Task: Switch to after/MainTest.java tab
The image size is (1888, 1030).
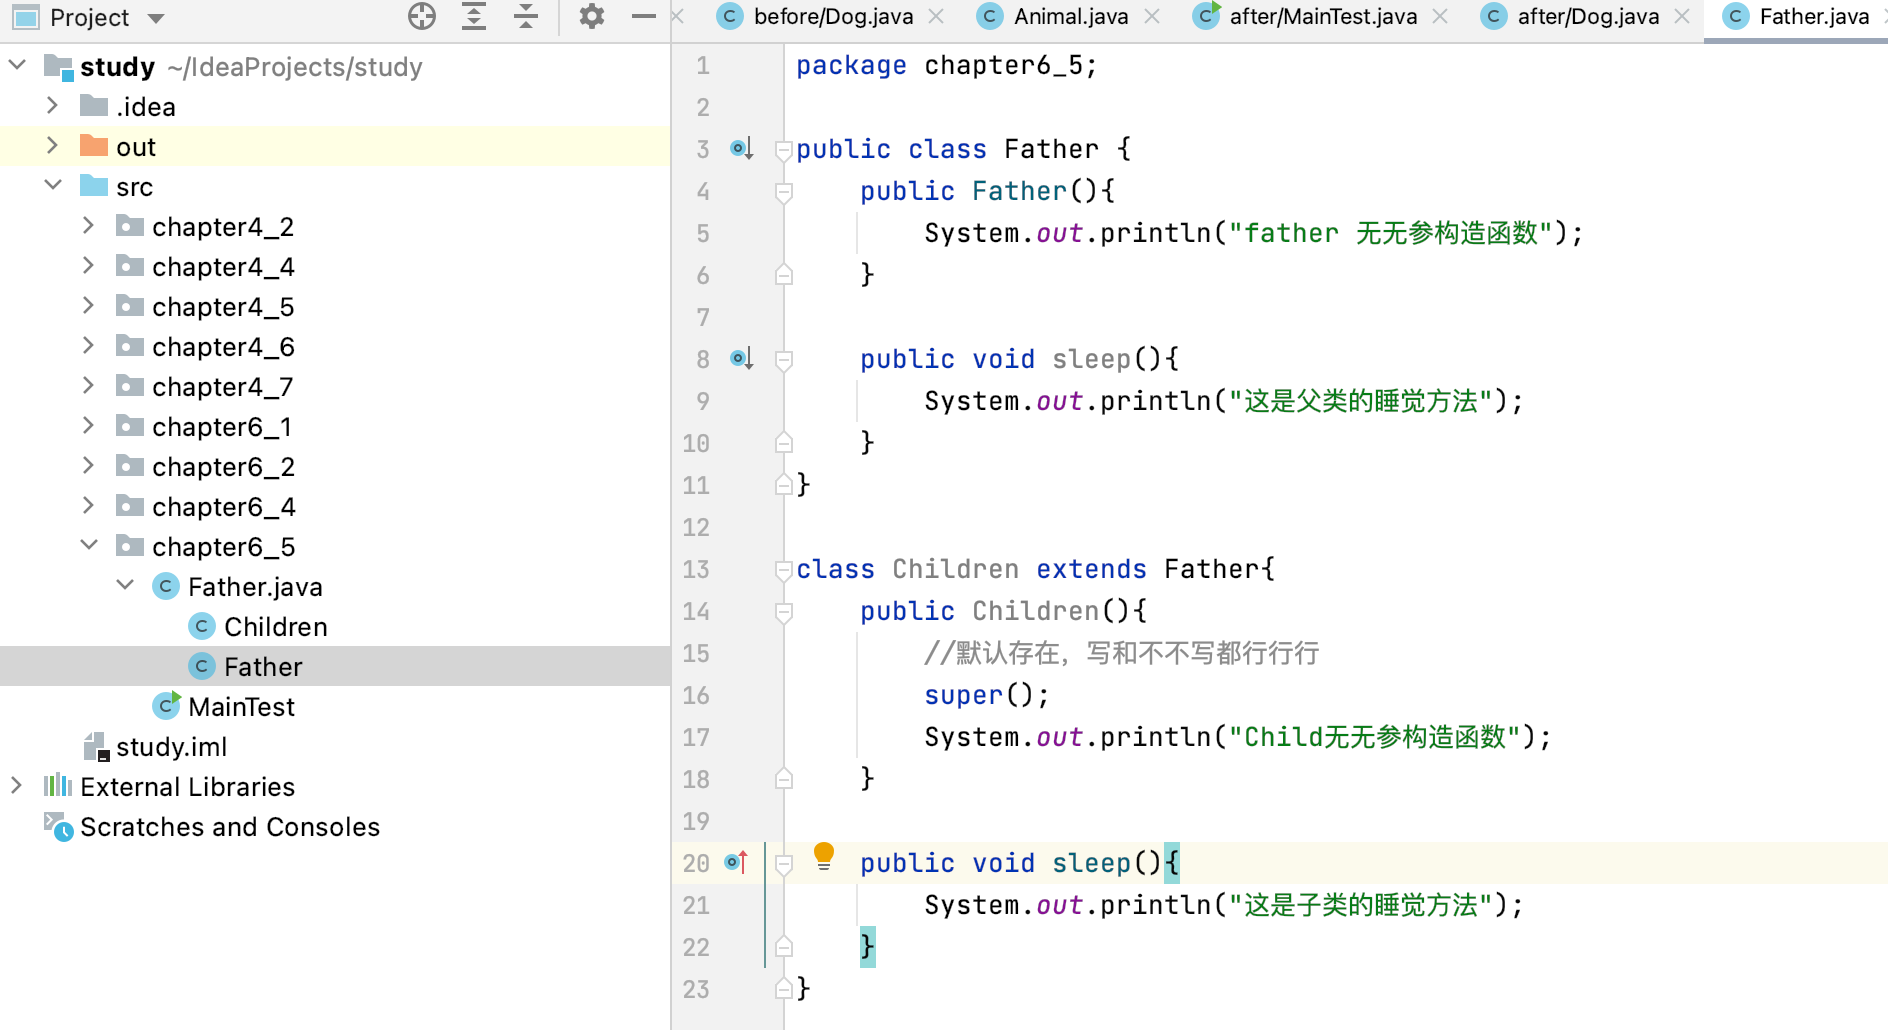Action: point(1323,17)
